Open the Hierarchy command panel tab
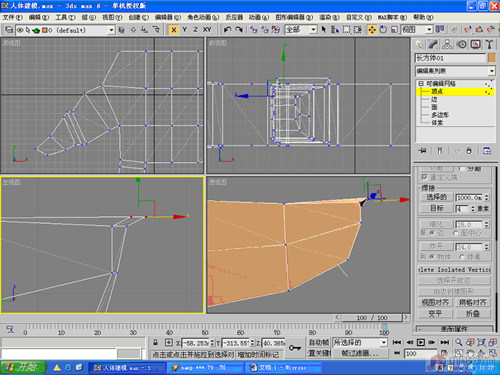 447,44
